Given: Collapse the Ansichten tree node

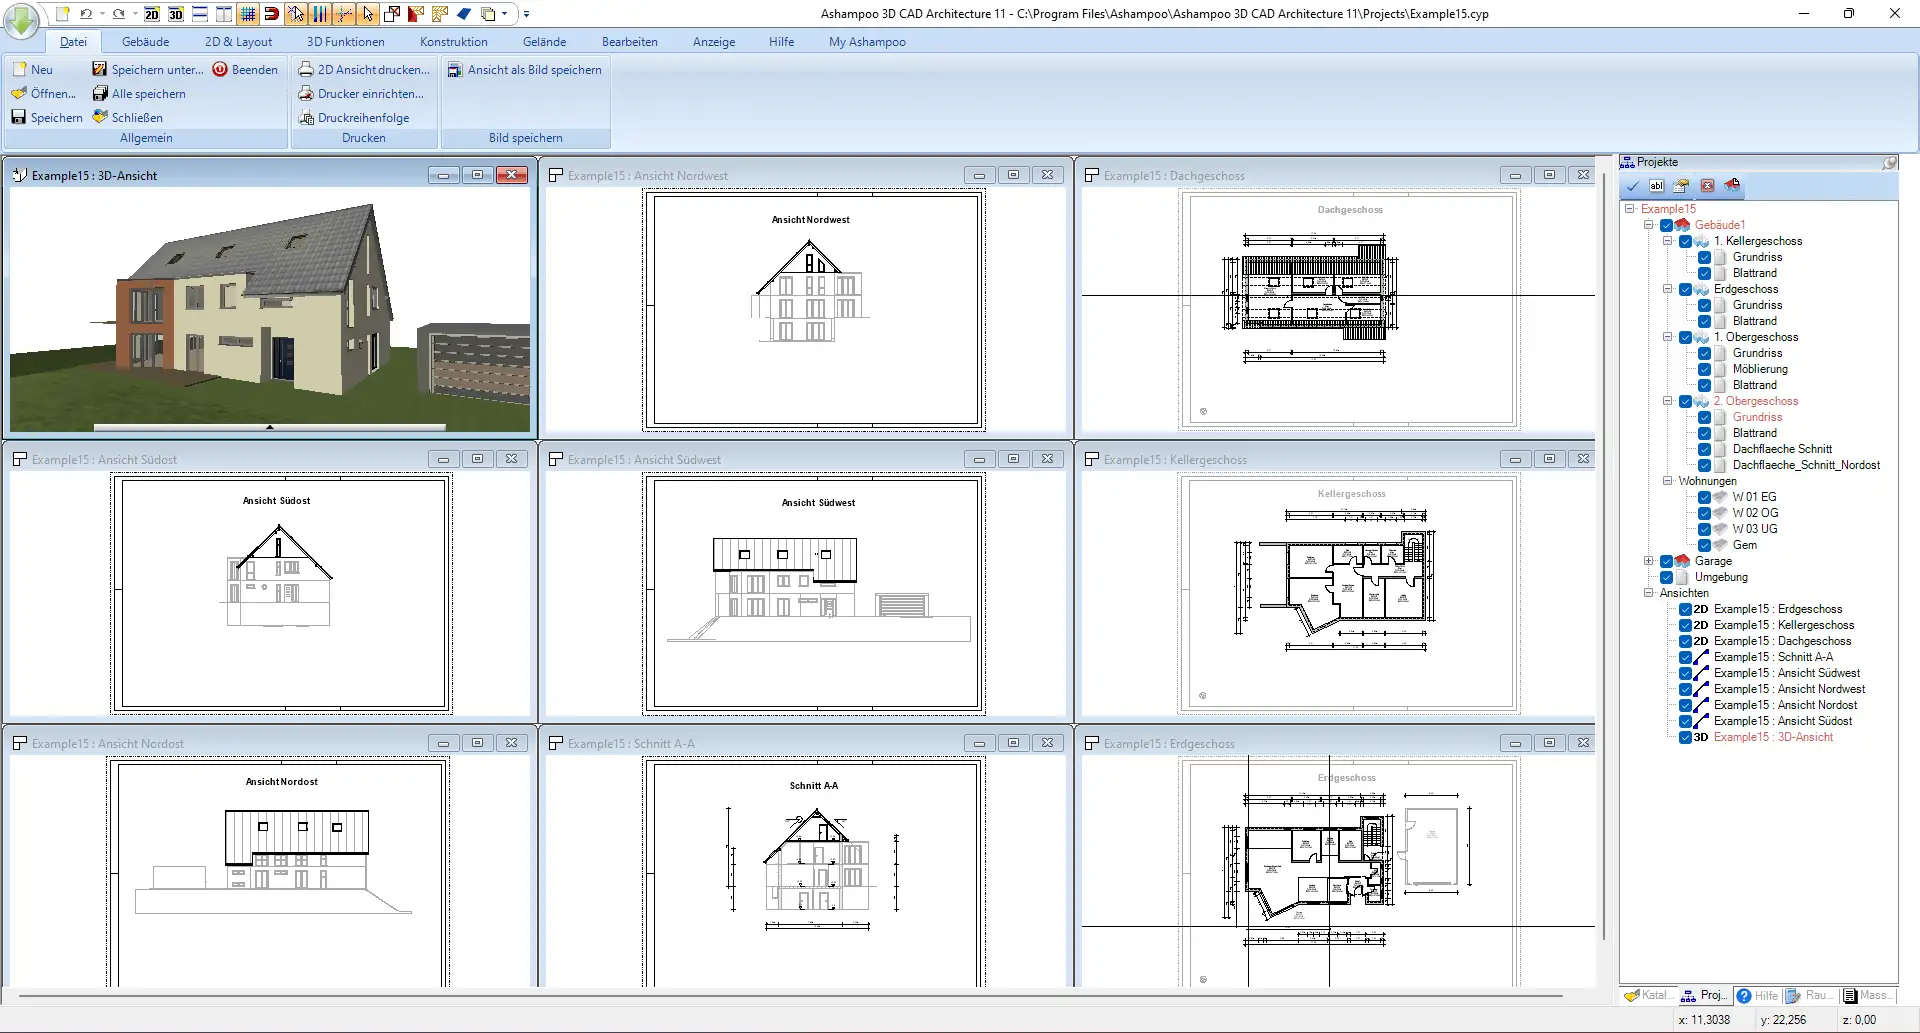Looking at the screenshot, I should tap(1649, 593).
